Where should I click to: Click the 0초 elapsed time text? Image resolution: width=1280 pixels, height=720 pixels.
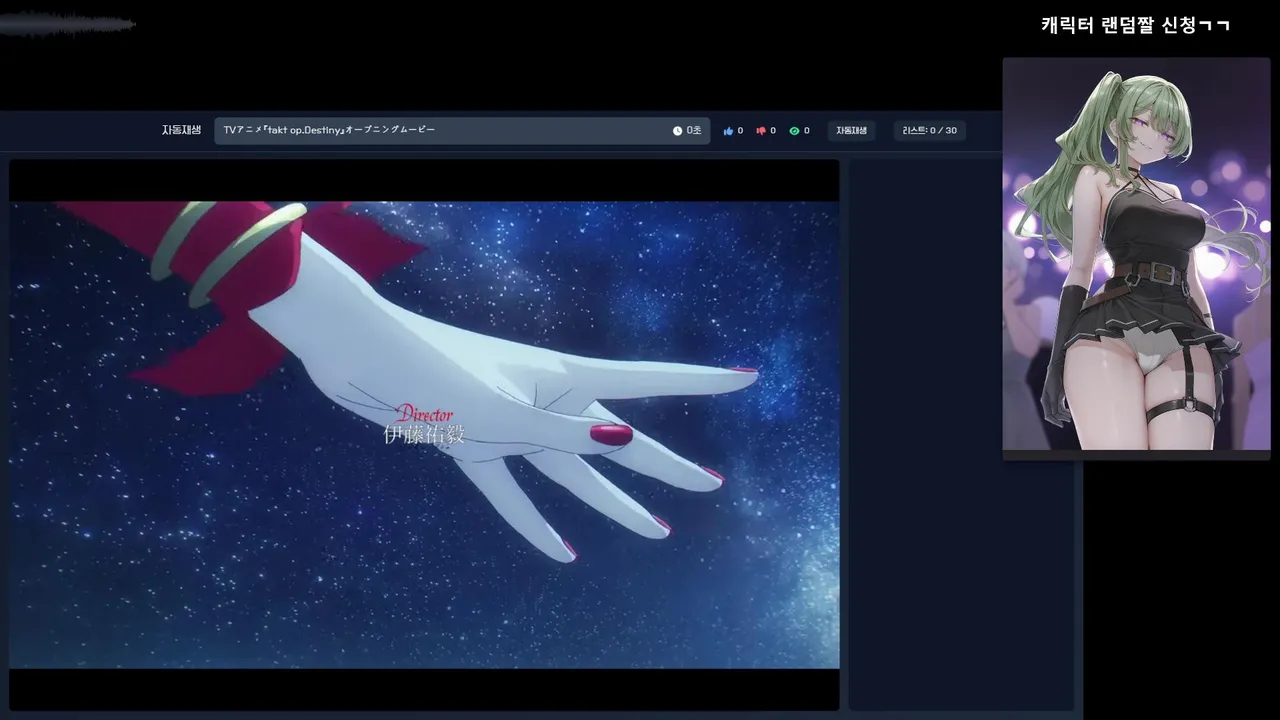coord(694,131)
